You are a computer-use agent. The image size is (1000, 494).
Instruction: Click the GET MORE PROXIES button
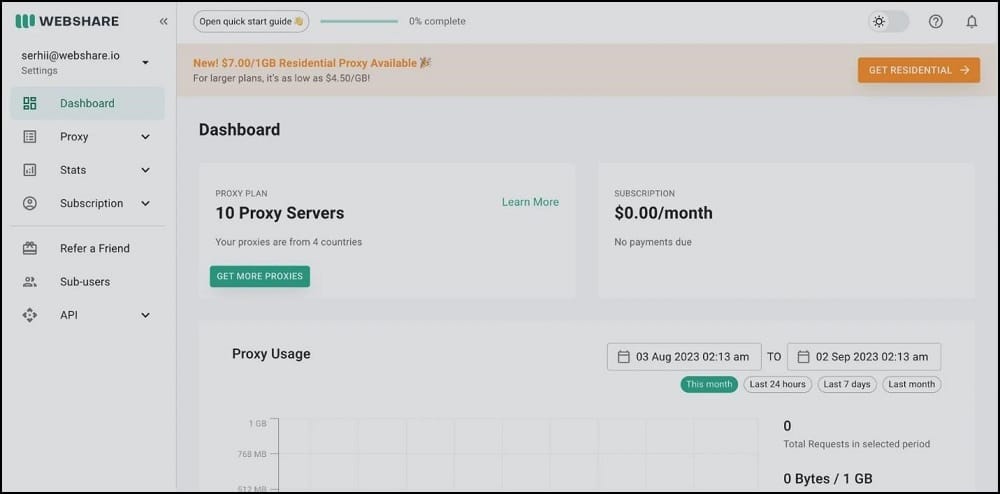(x=260, y=277)
